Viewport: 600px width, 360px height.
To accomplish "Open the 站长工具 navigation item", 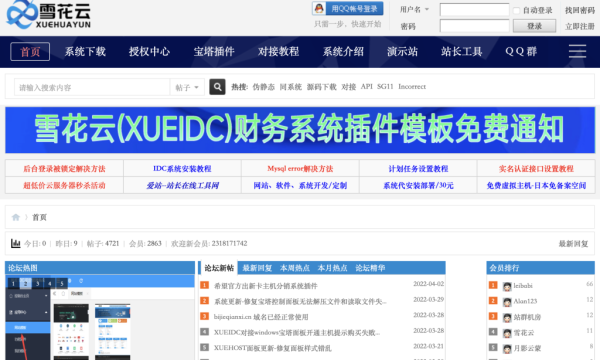I will click(461, 52).
